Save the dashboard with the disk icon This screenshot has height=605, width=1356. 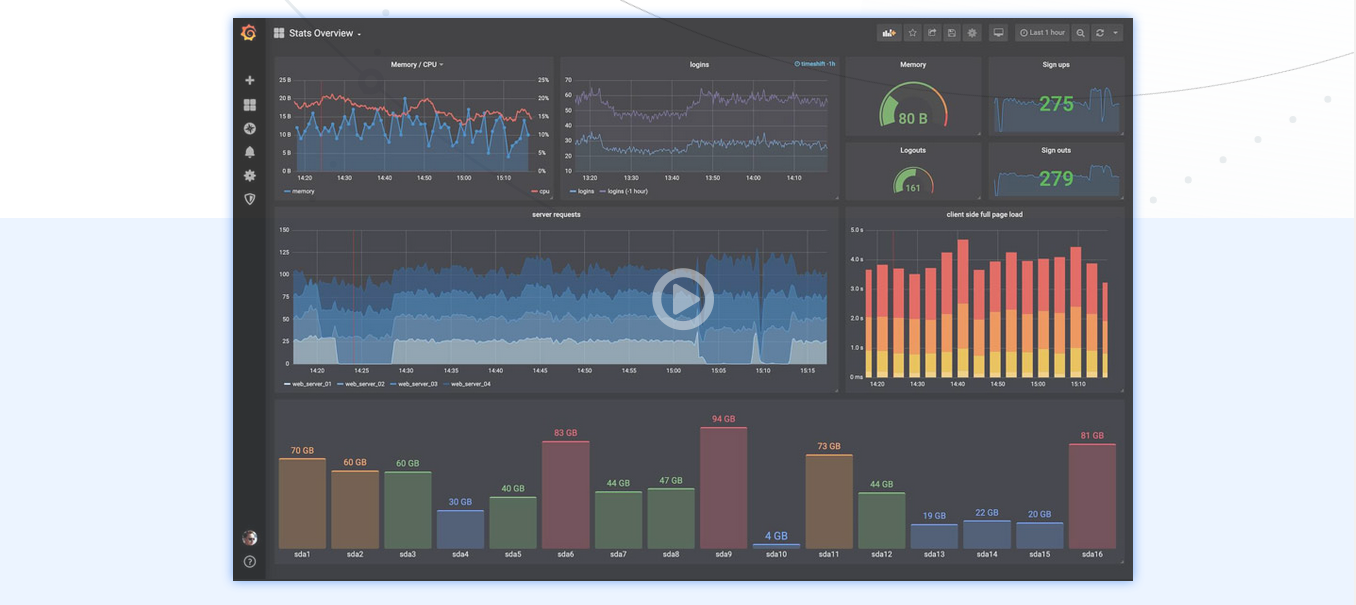click(x=951, y=32)
